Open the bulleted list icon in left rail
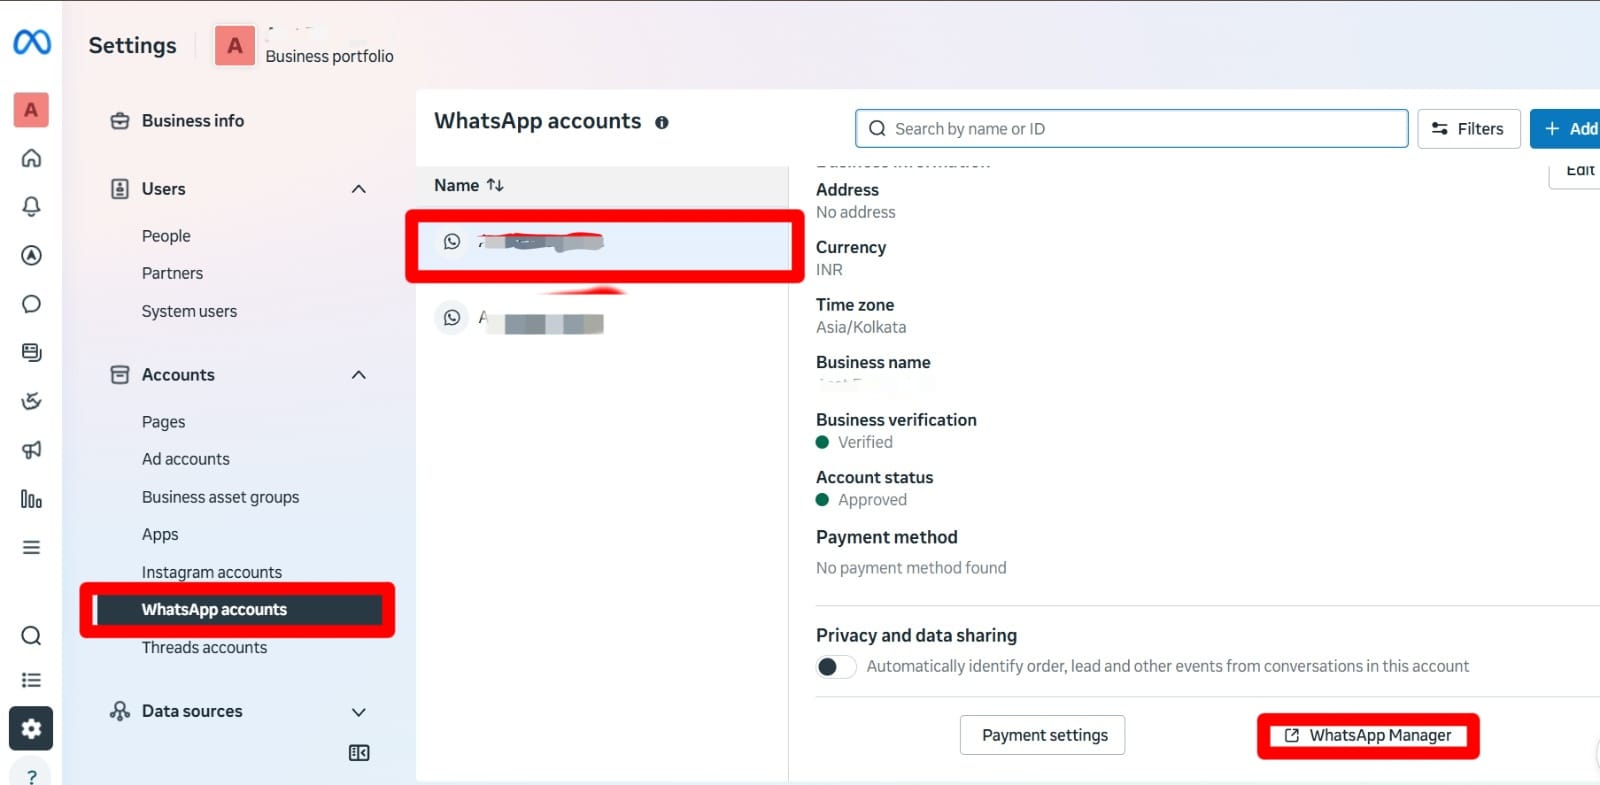This screenshot has width=1600, height=785. pos(31,680)
